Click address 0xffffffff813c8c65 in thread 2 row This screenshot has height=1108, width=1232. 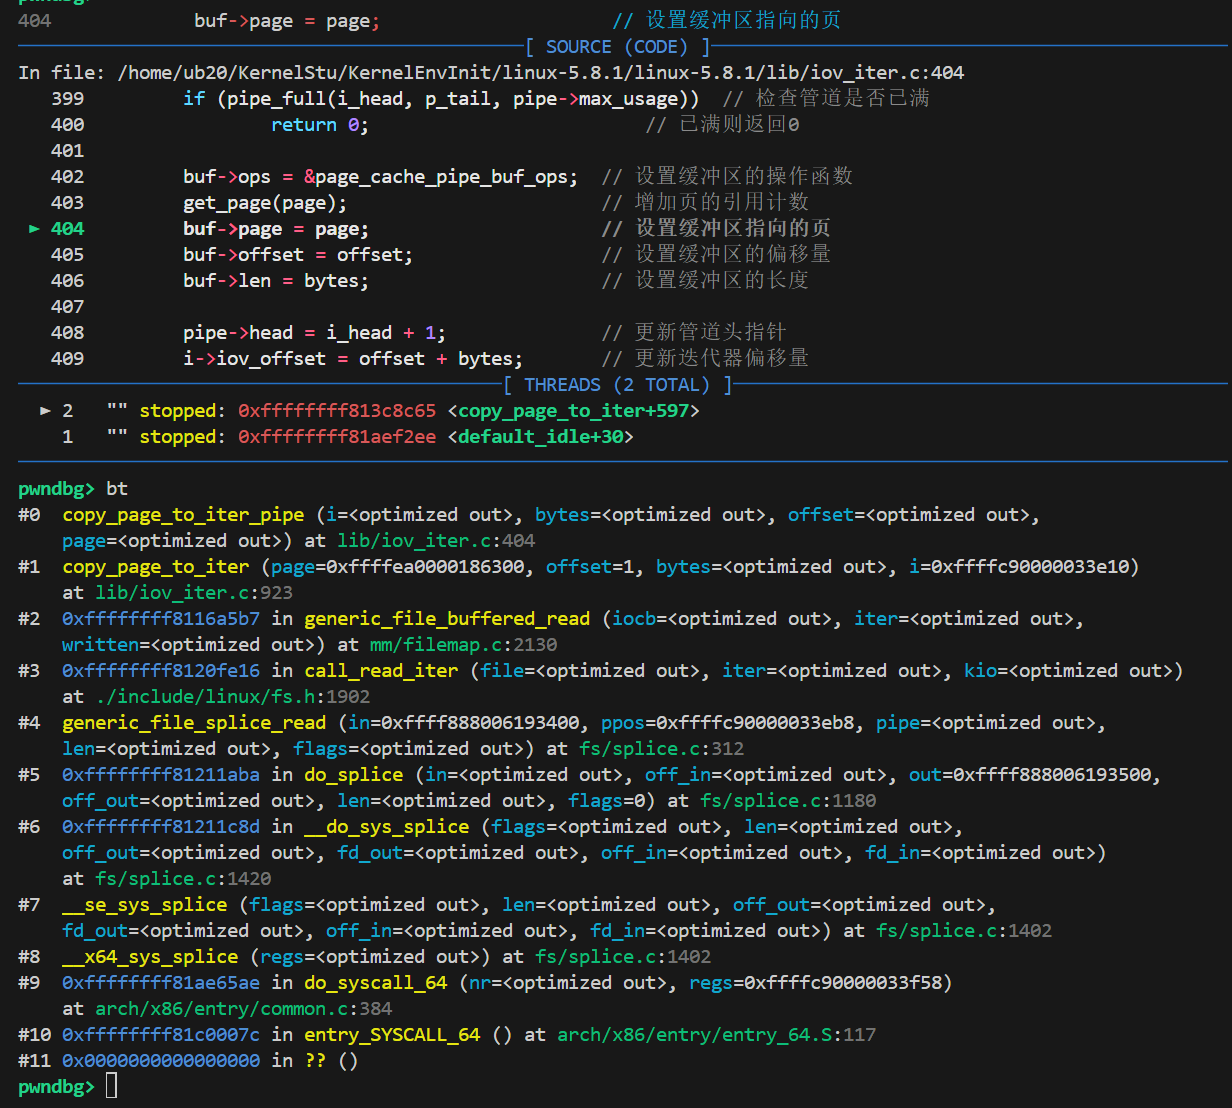337,411
